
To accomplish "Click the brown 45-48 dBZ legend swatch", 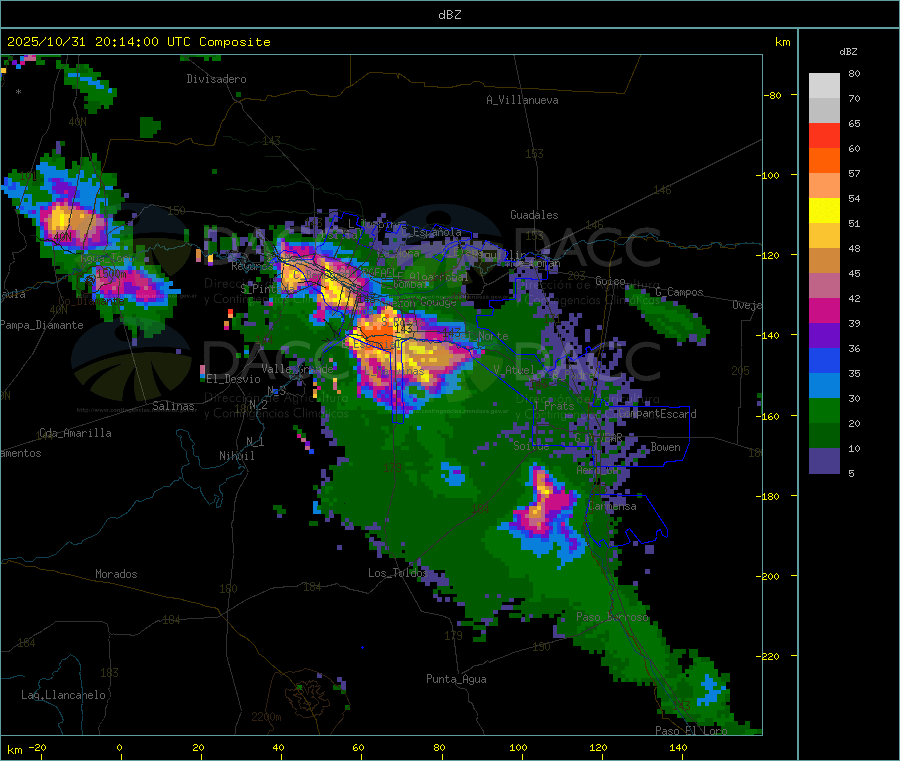I will coord(824,261).
